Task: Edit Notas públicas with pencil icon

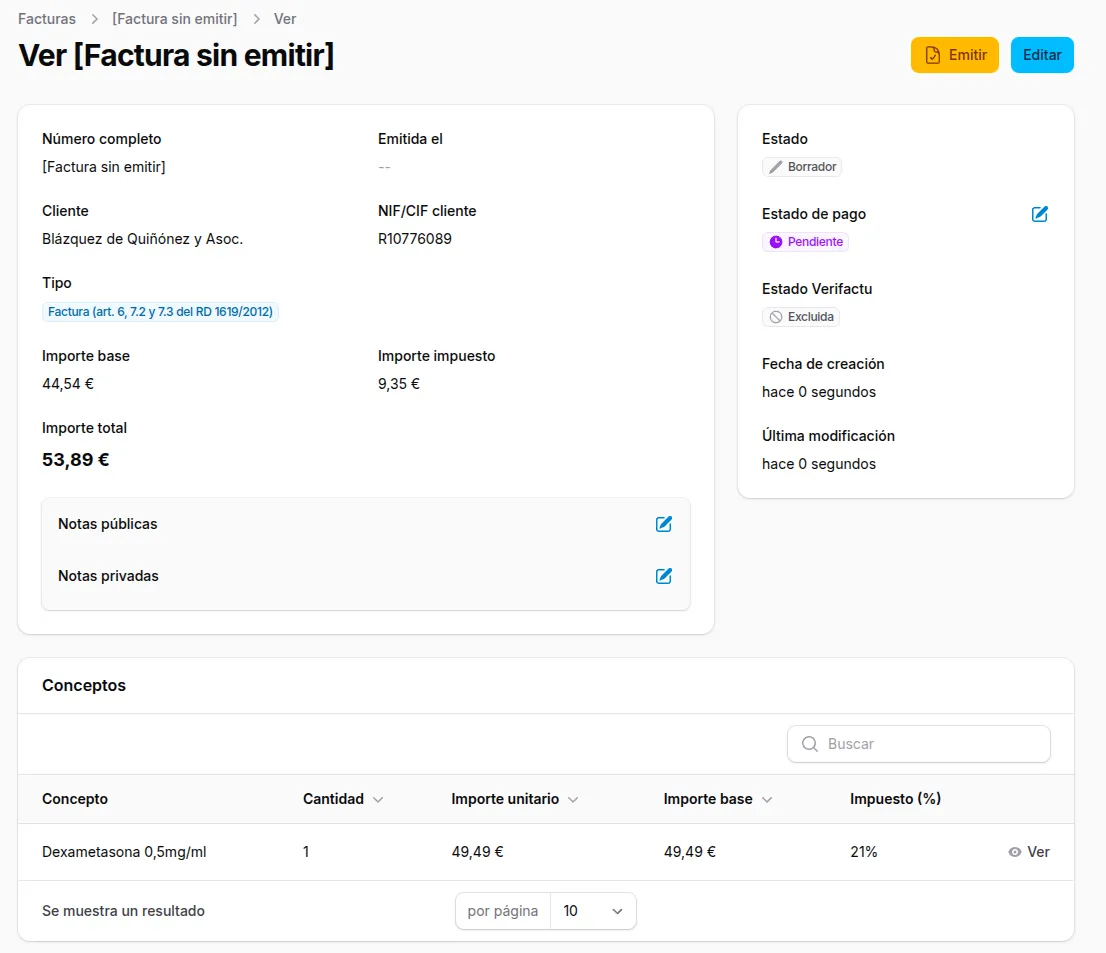Action: coord(664,524)
